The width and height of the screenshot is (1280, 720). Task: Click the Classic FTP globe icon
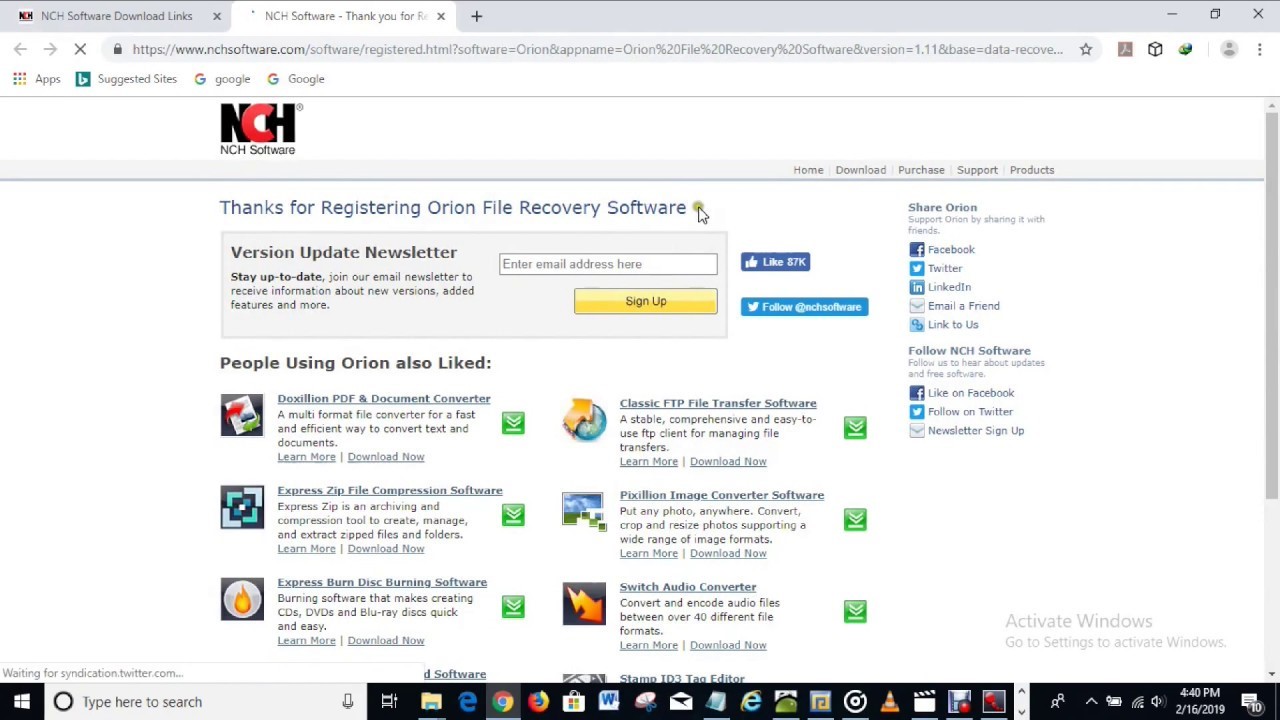pos(584,420)
